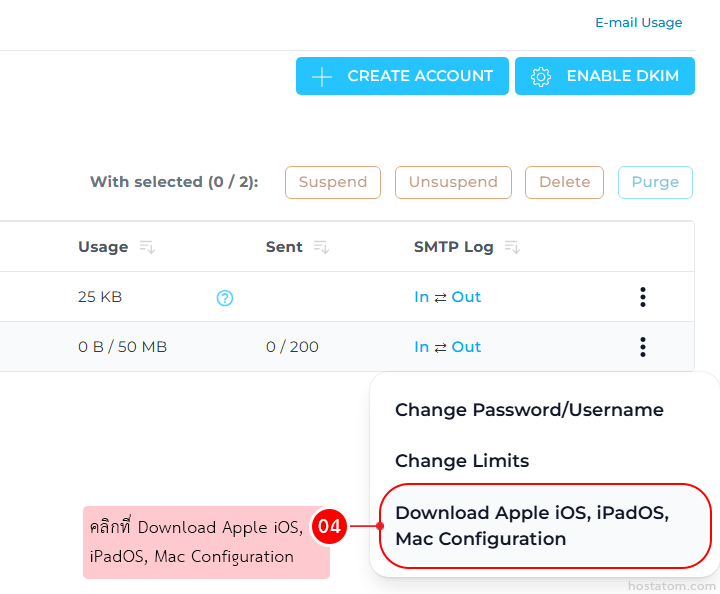
Task: Click the plus icon on Create Account
Action: coord(322,77)
